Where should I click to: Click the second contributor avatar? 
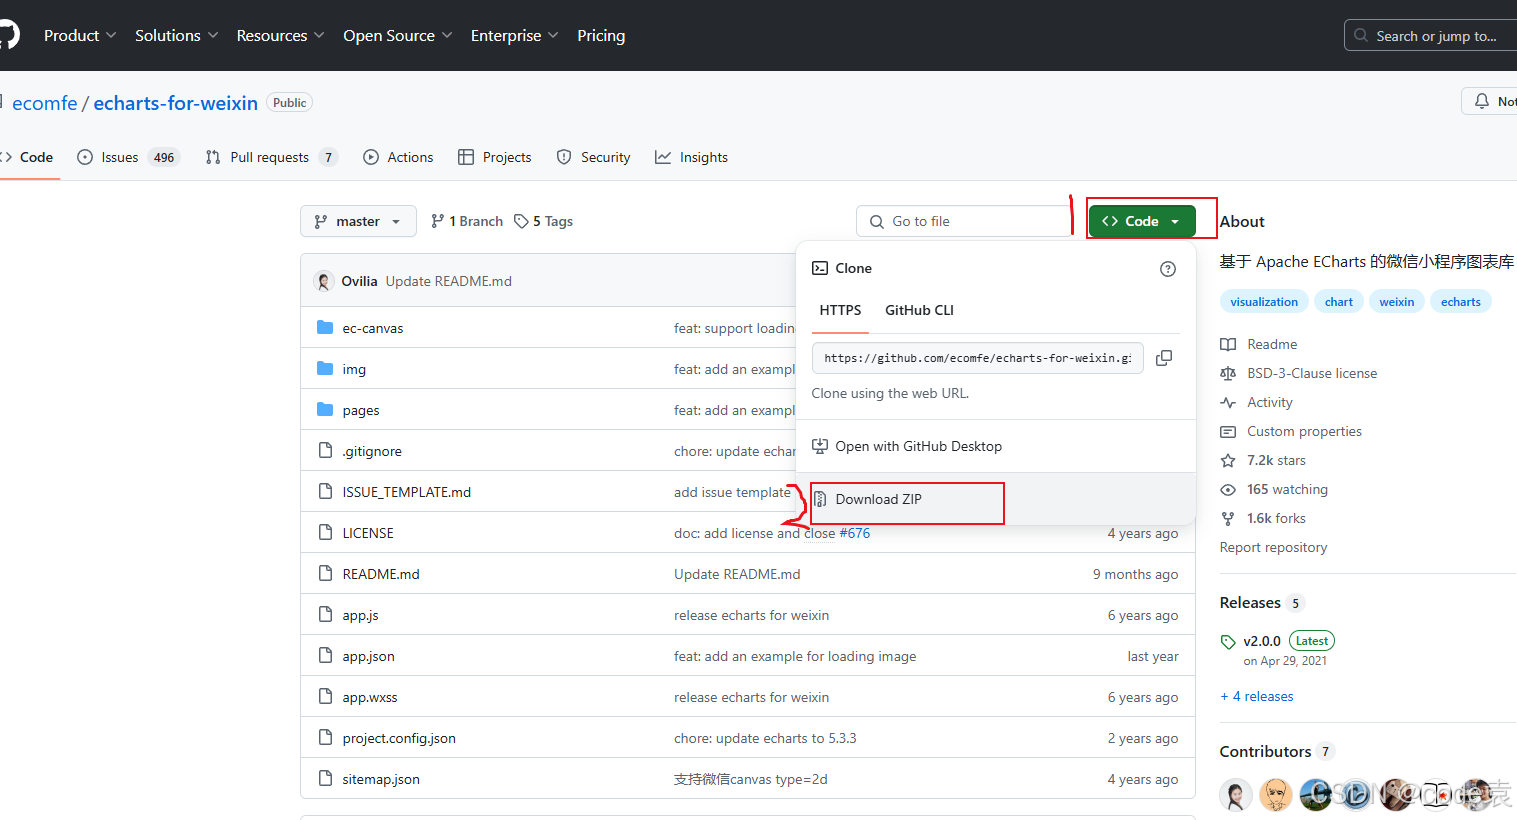(1276, 795)
